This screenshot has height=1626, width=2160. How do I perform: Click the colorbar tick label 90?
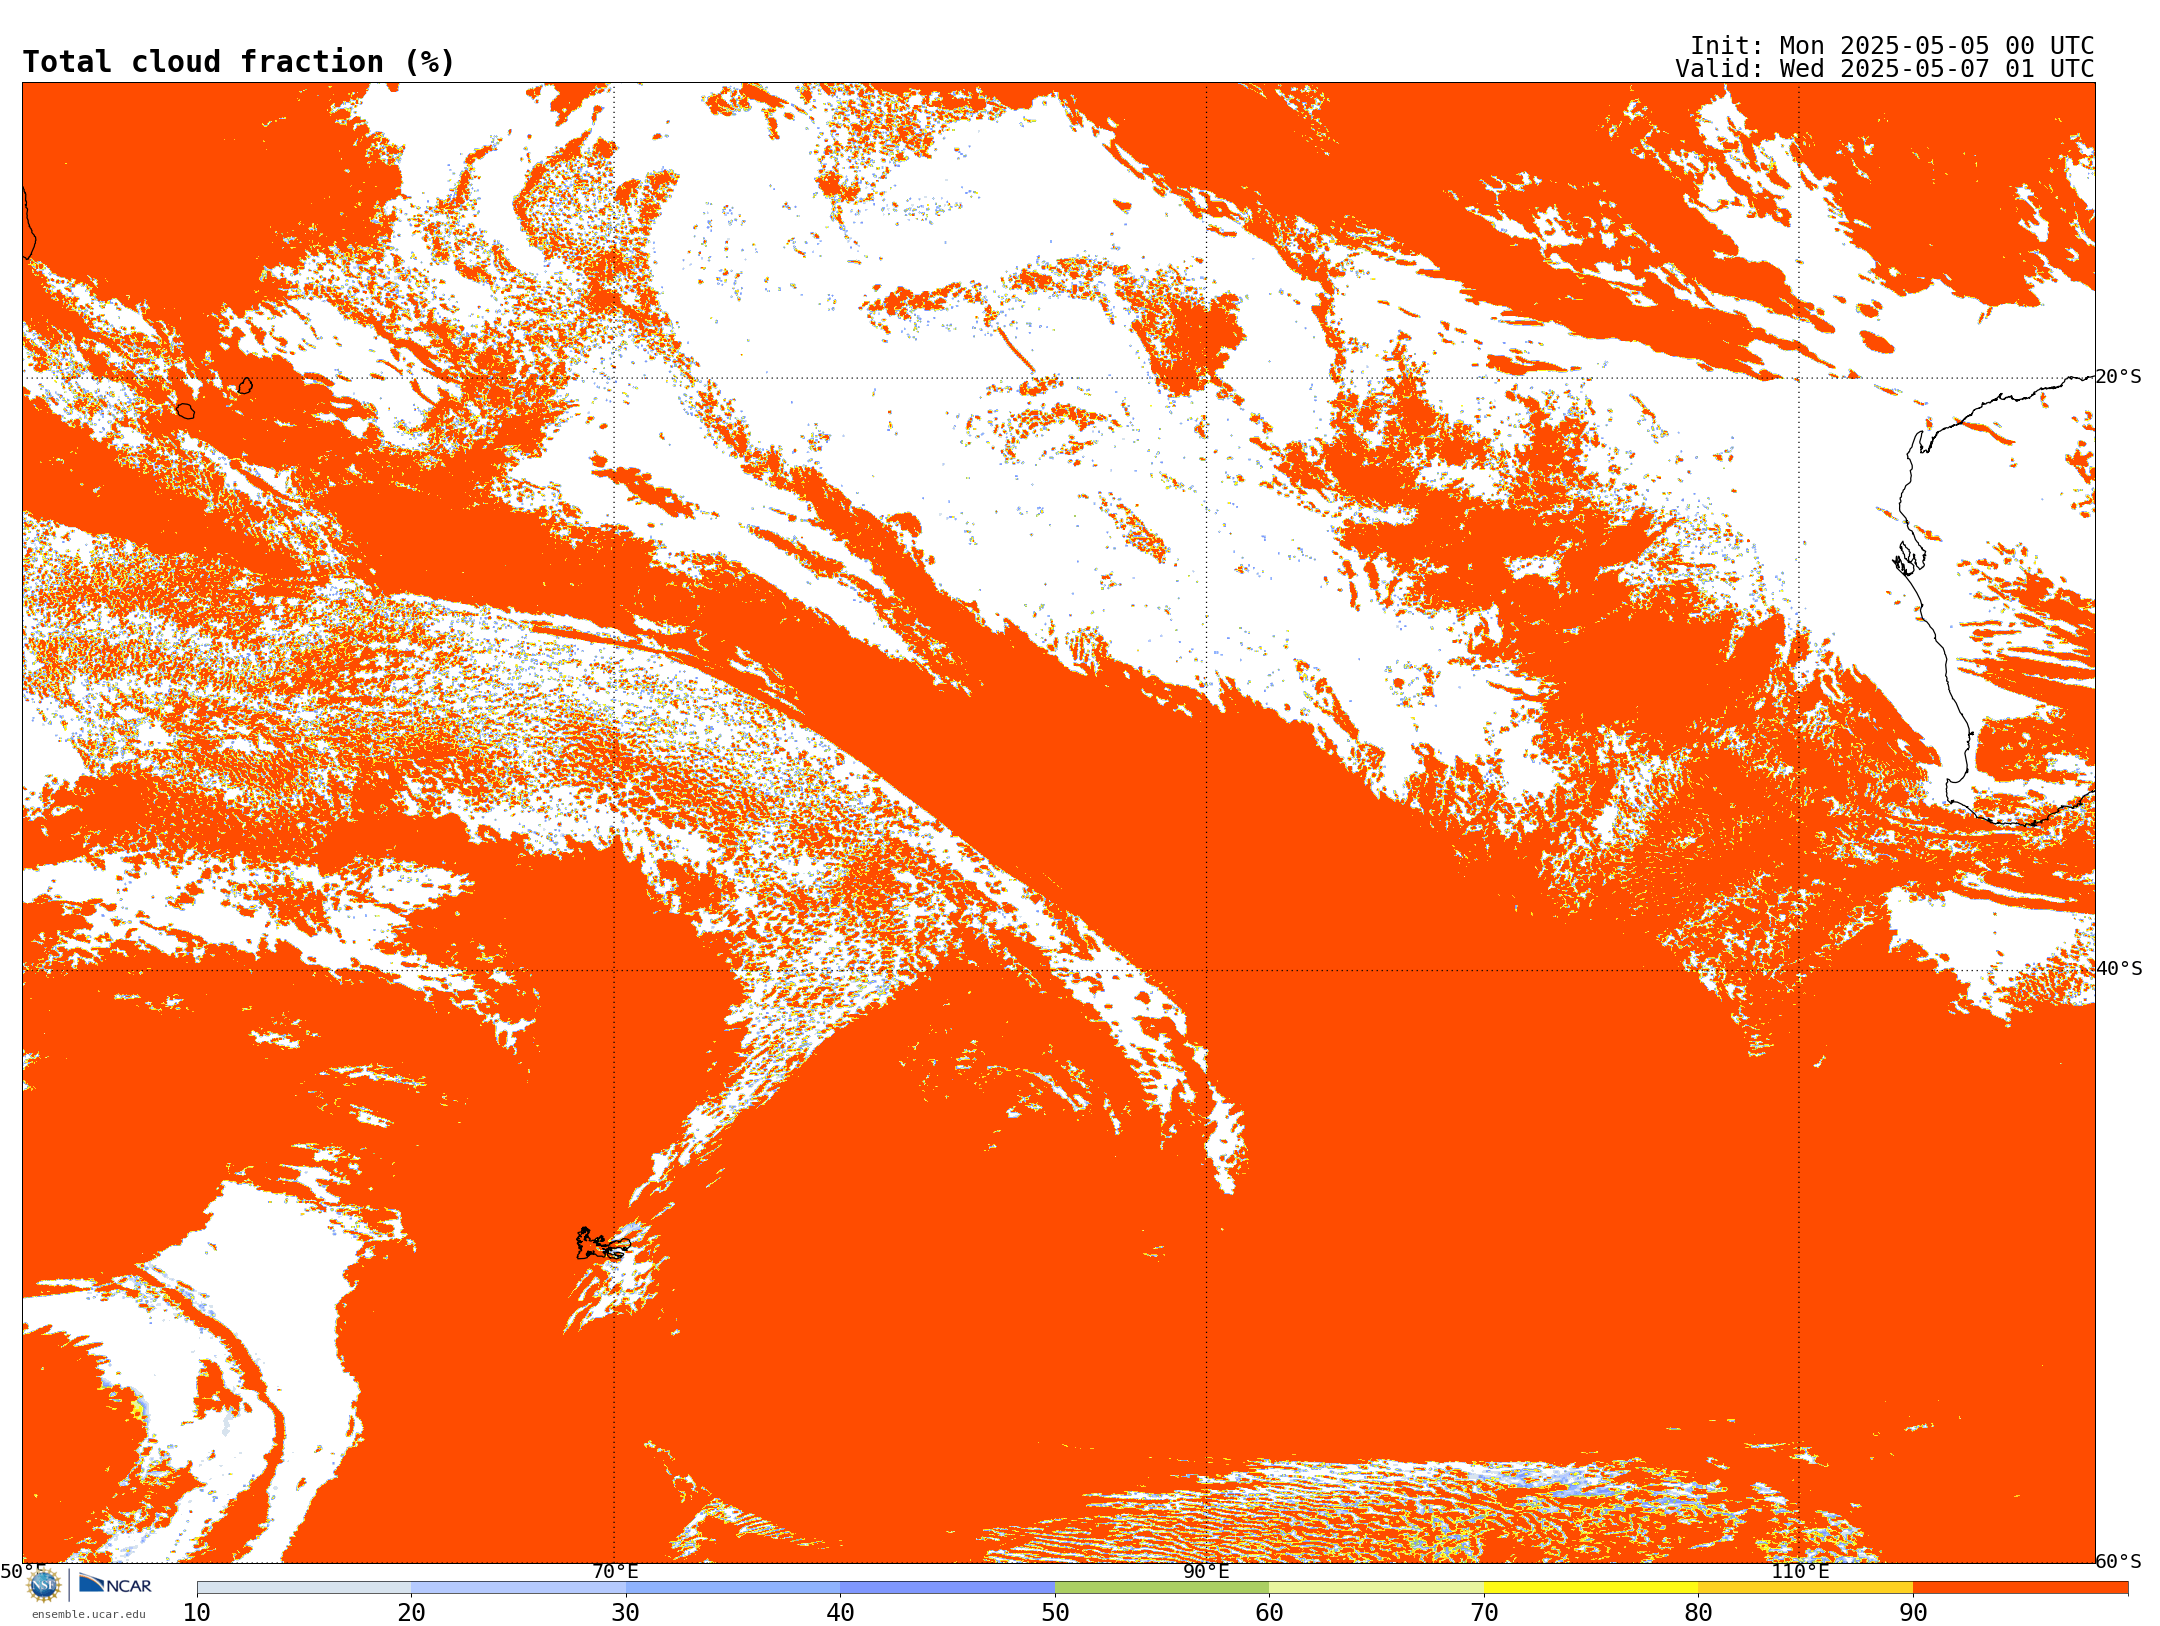[1913, 1613]
